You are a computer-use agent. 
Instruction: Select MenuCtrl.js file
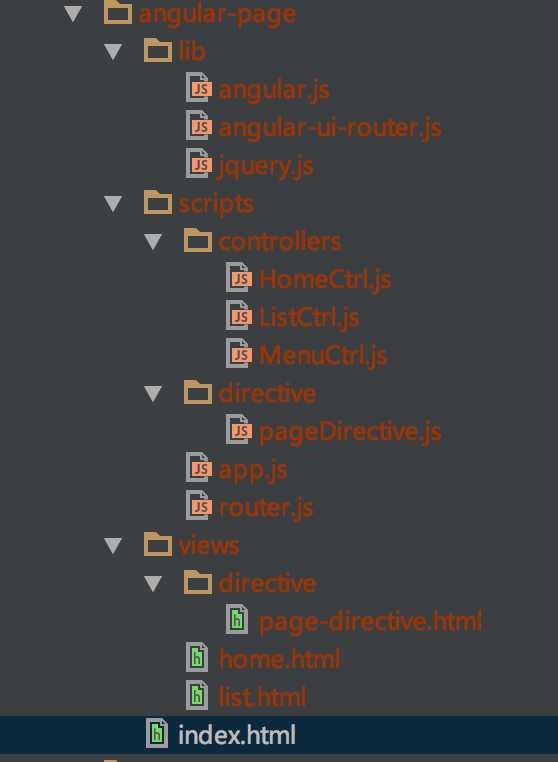(x=323, y=355)
